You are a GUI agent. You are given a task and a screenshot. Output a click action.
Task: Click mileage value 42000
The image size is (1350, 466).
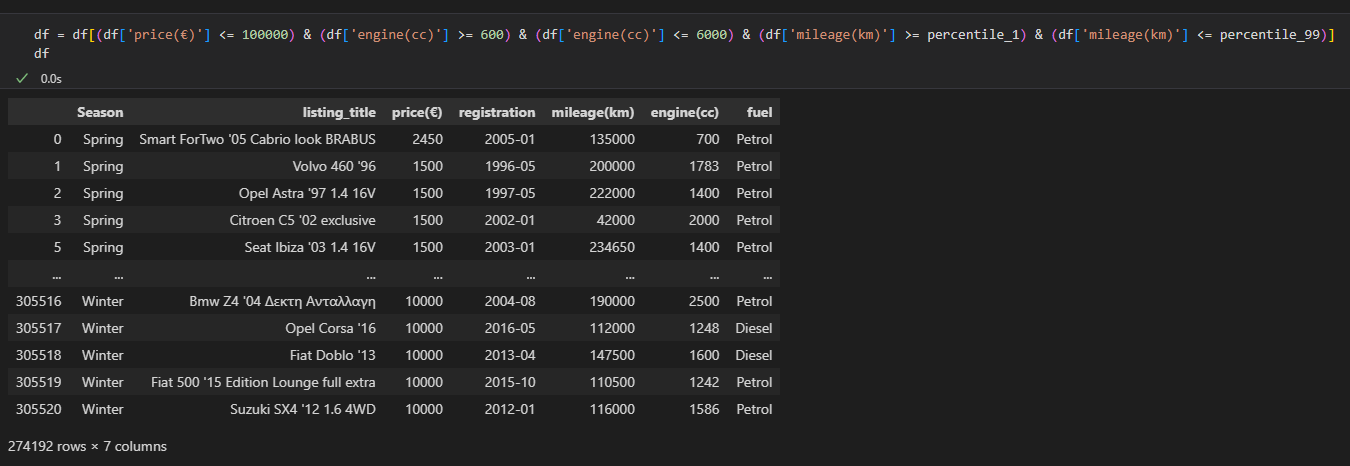coord(614,220)
